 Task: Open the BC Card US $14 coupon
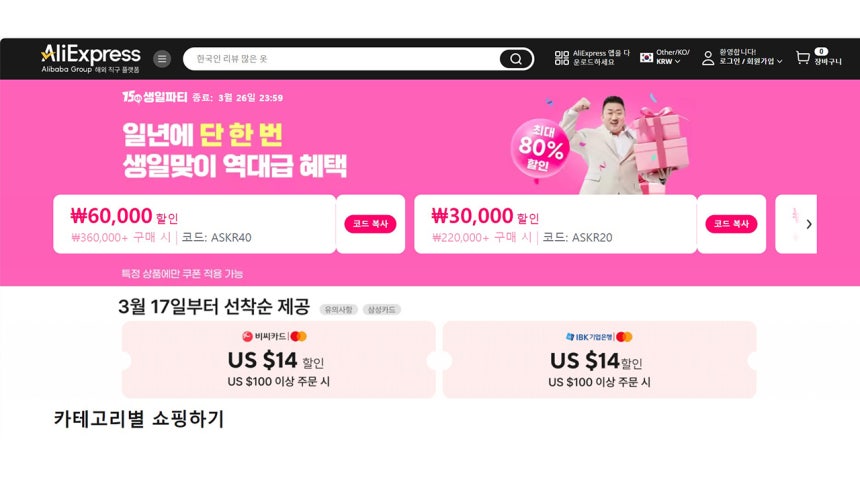[x=279, y=359]
